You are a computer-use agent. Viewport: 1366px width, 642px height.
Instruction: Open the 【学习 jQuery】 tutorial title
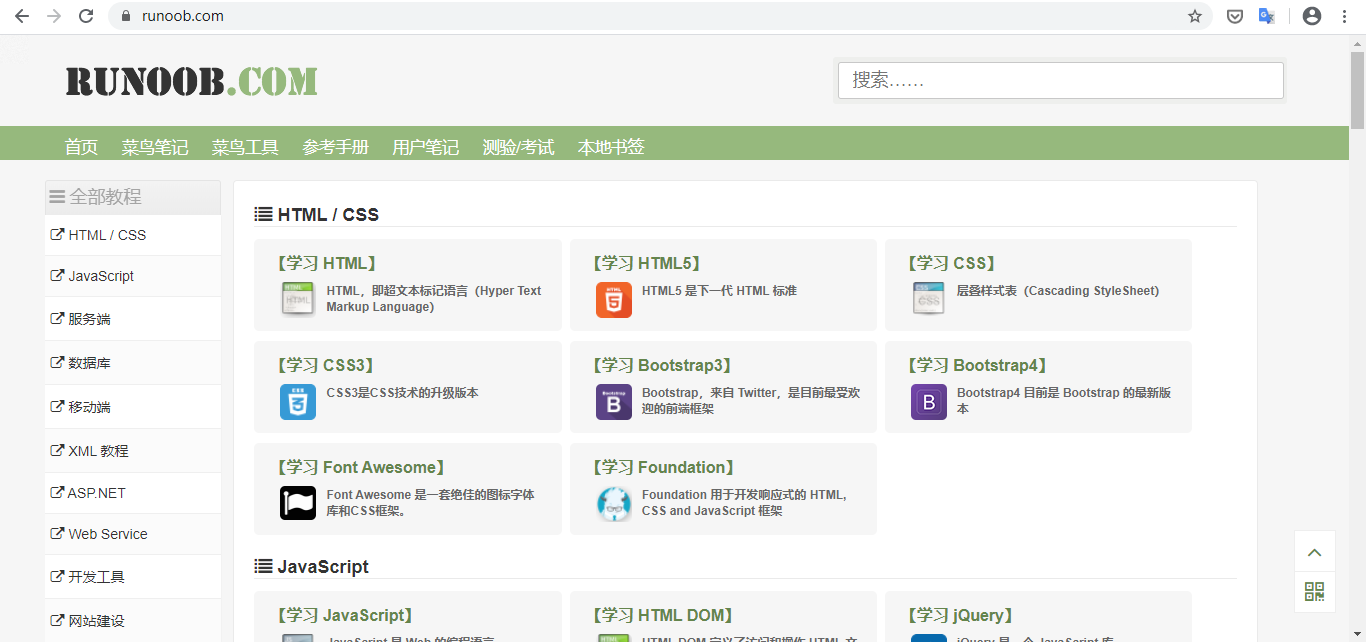click(962, 615)
